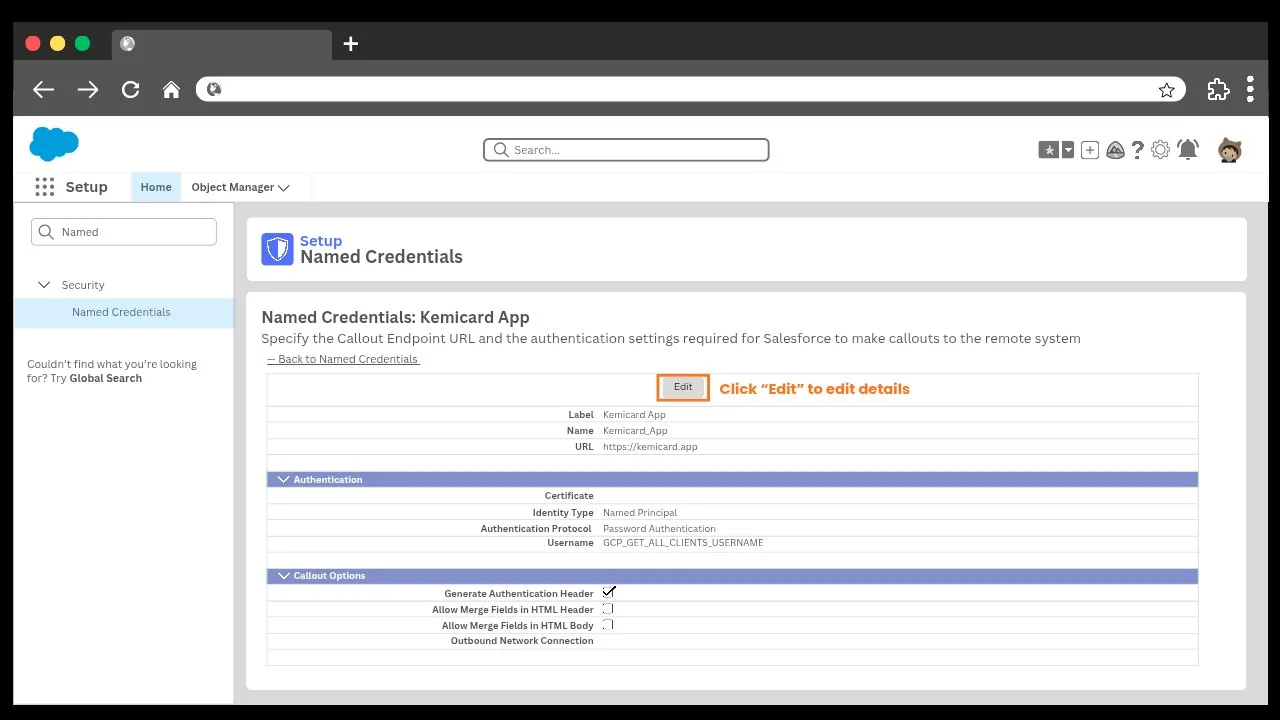Screen dimensions: 1280x720
Task: Click the Global Search link
Action: pos(106,378)
